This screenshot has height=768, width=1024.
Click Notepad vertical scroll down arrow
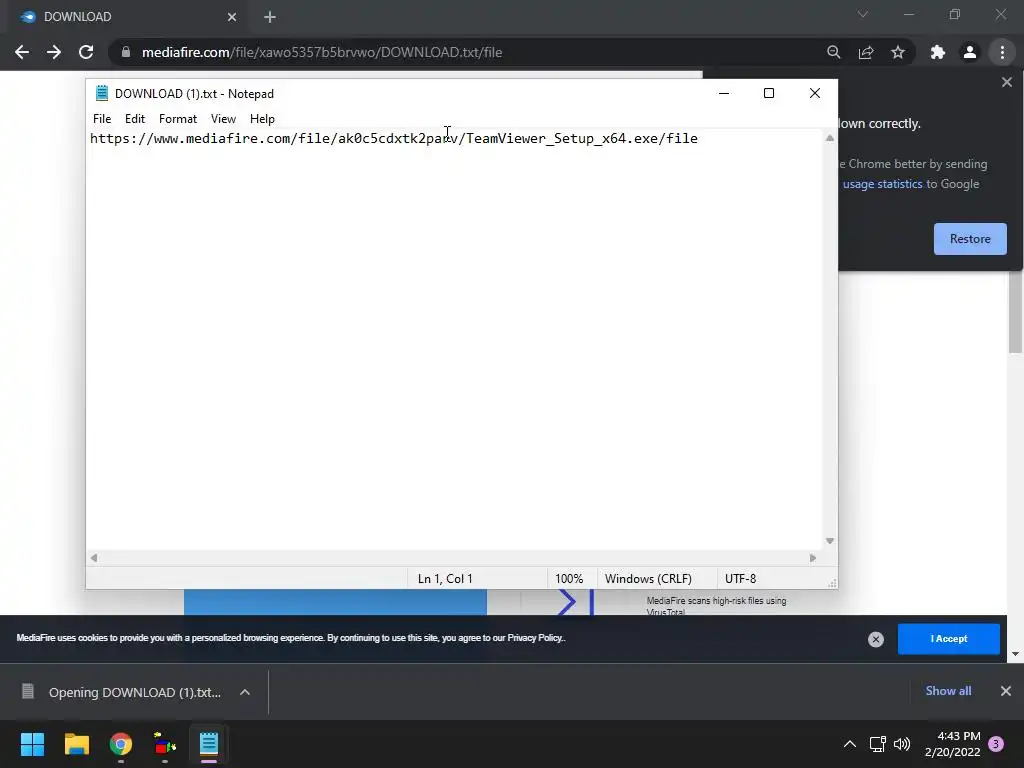tap(829, 541)
